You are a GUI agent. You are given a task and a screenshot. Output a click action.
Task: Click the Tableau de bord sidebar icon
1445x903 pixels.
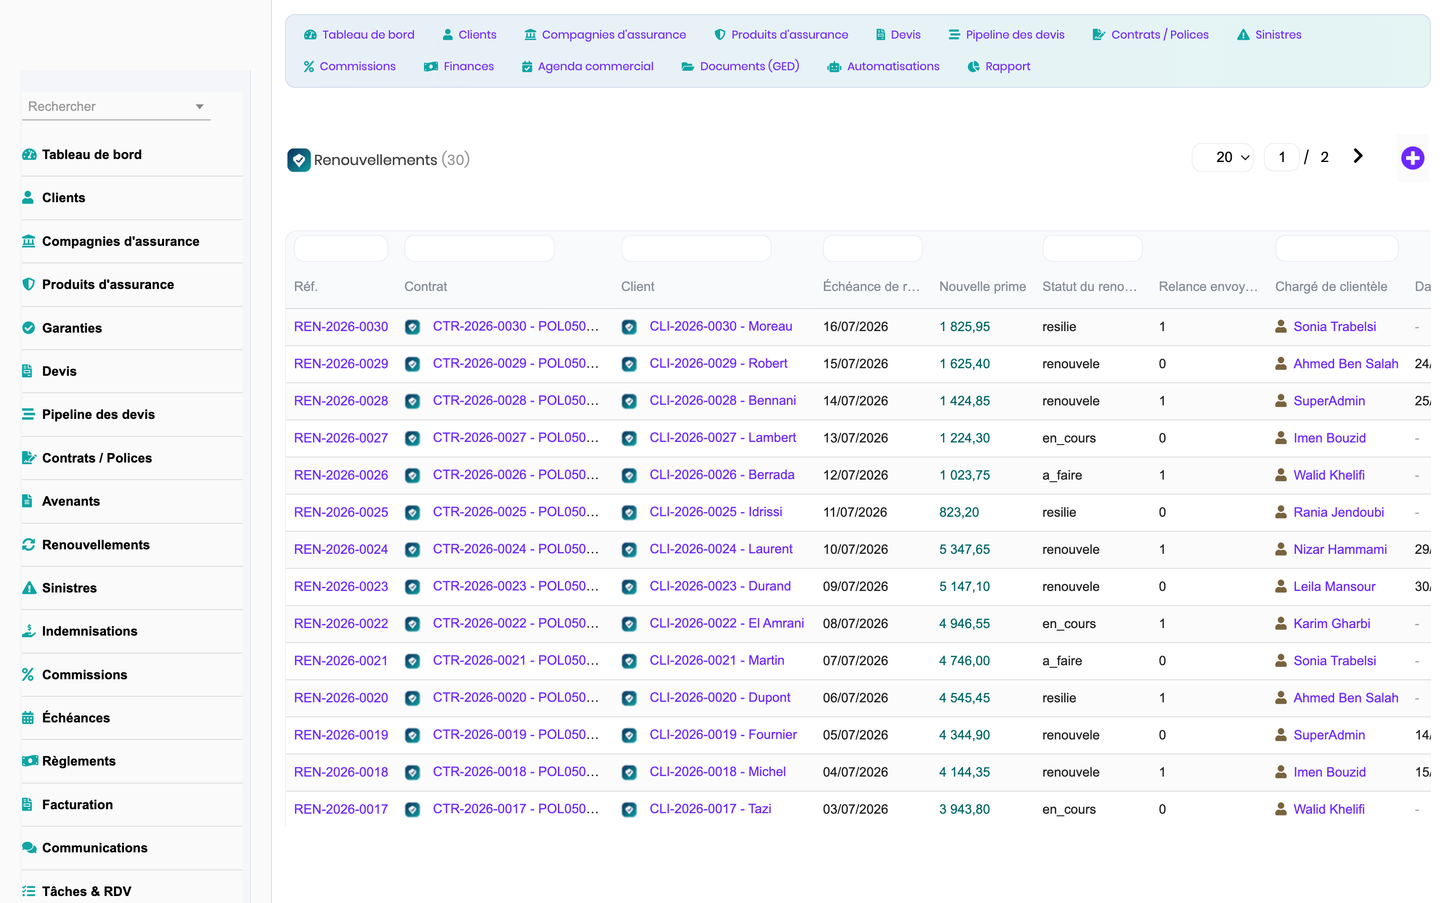[29, 155]
